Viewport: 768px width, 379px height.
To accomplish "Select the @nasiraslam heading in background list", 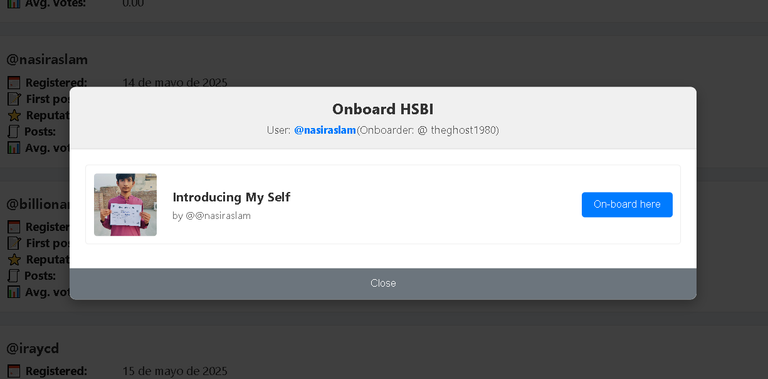I will point(47,60).
